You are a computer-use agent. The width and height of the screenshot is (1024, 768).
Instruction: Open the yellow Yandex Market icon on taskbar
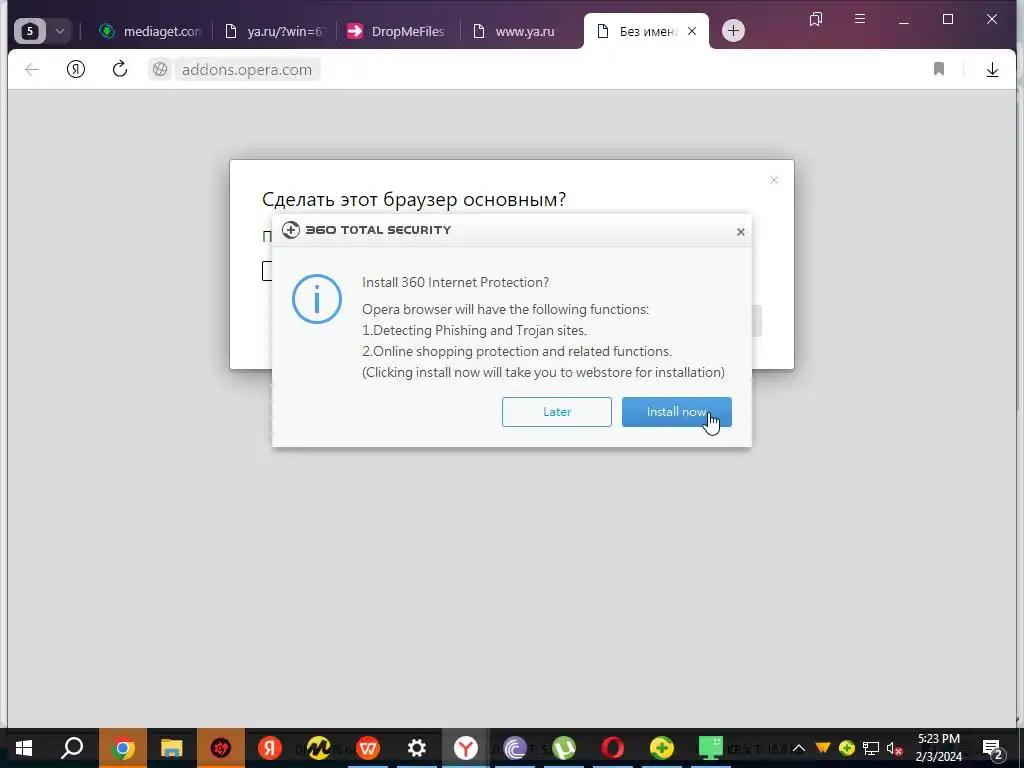coord(319,748)
